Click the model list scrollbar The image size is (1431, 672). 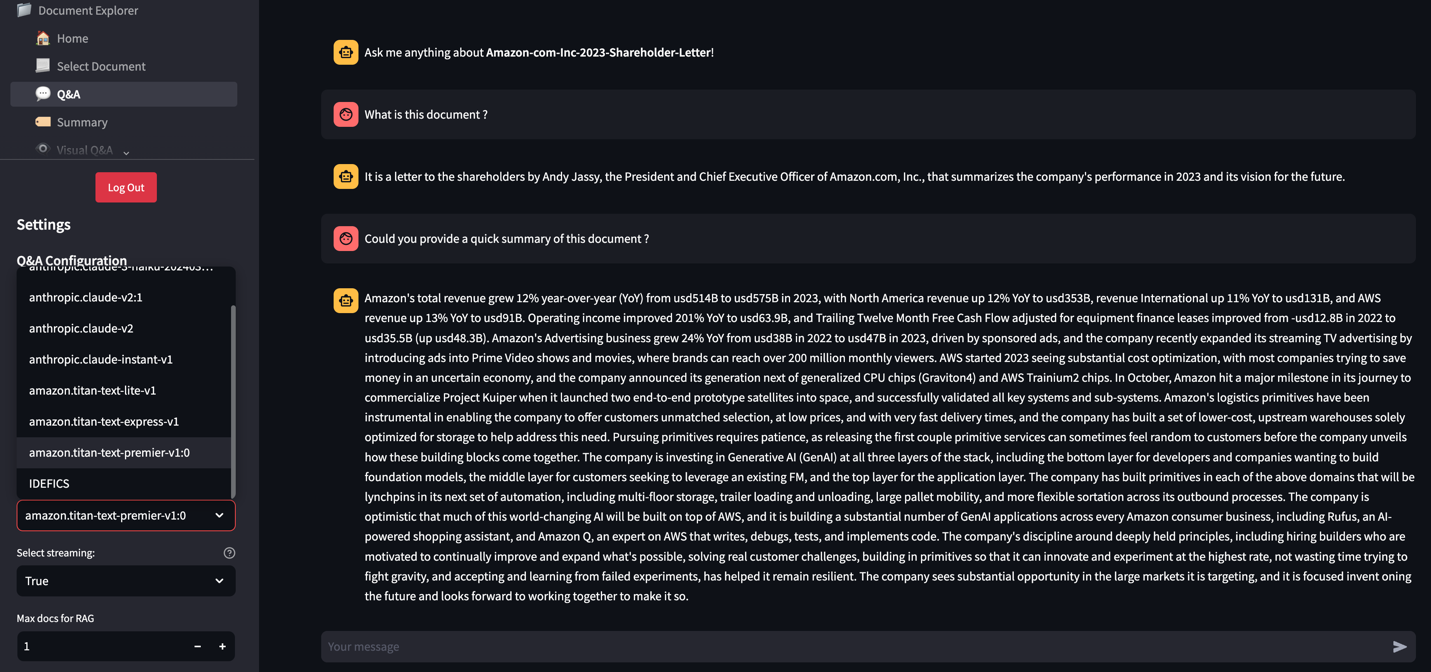click(233, 400)
